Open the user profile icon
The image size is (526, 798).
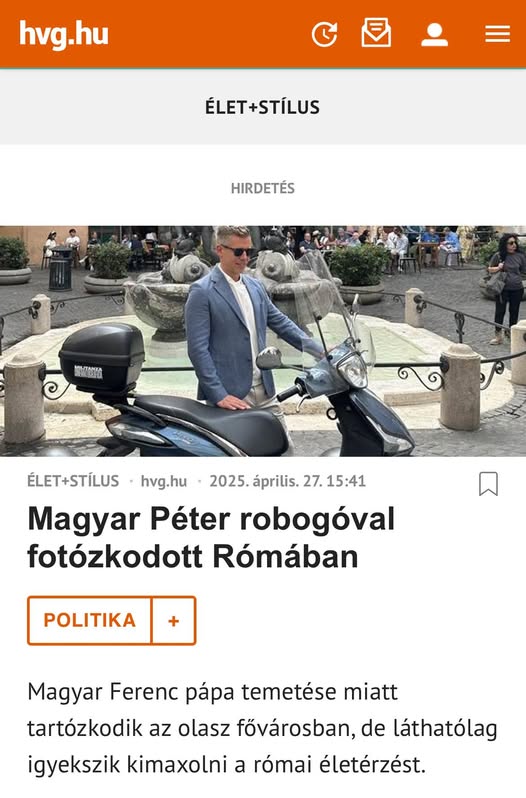pos(434,35)
